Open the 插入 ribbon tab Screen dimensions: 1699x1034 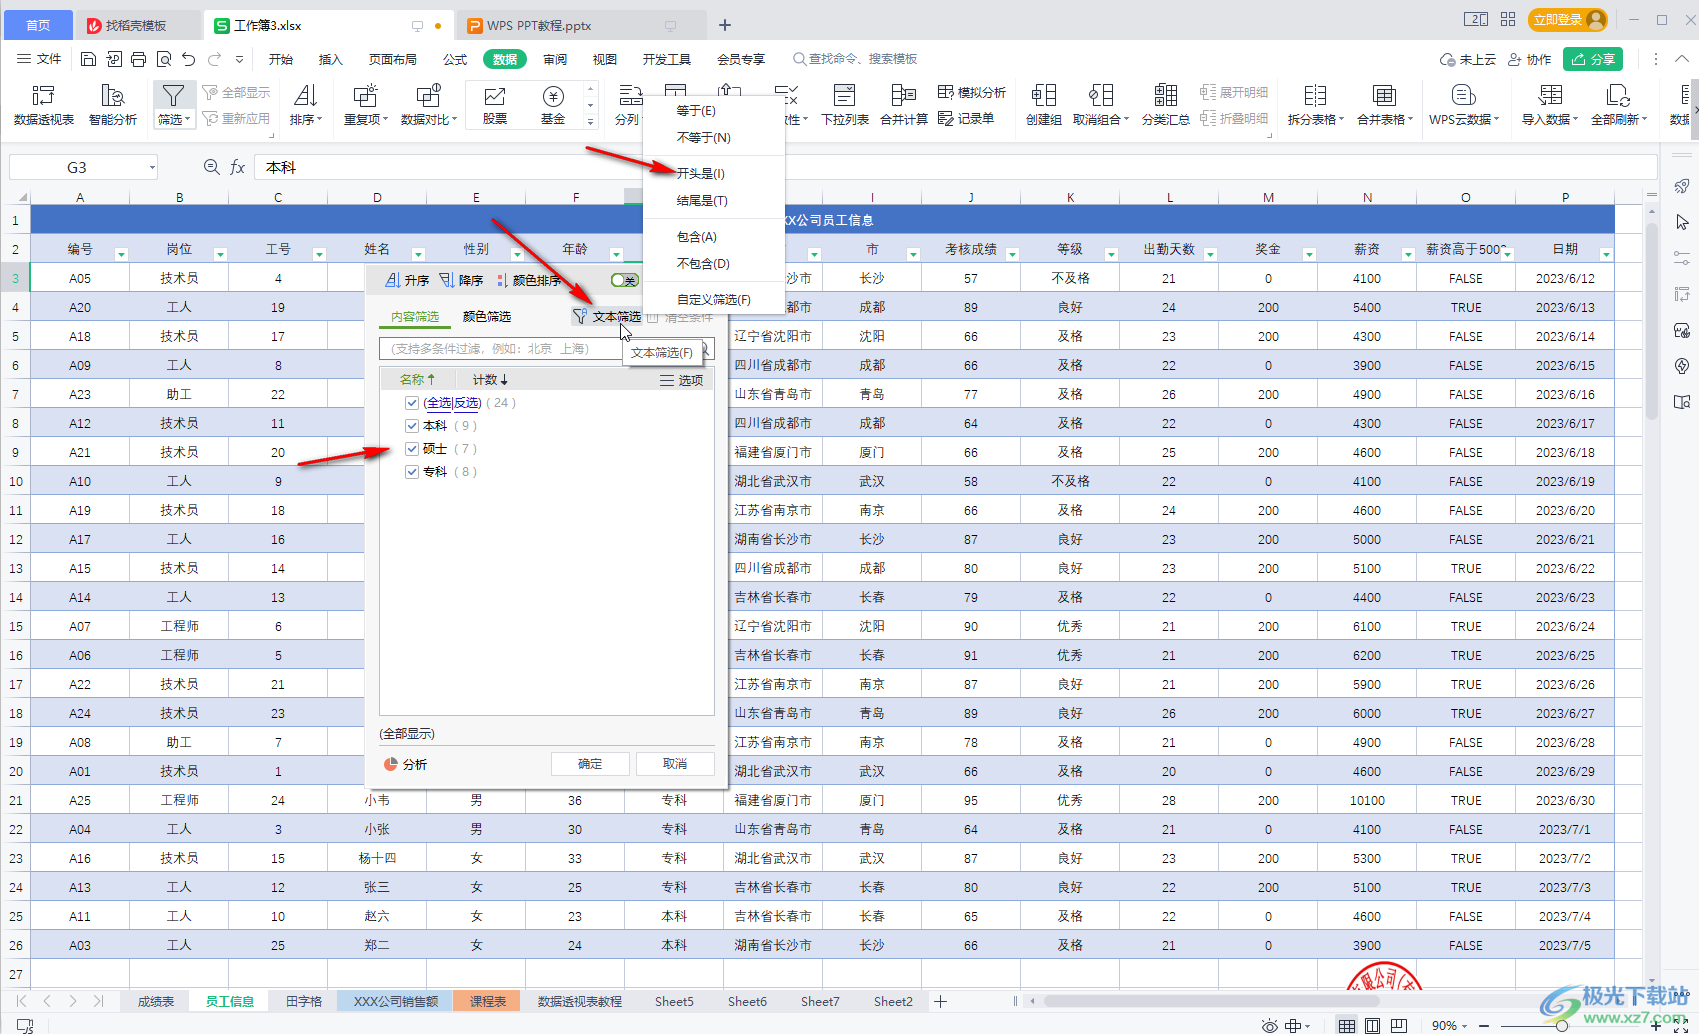tap(330, 59)
